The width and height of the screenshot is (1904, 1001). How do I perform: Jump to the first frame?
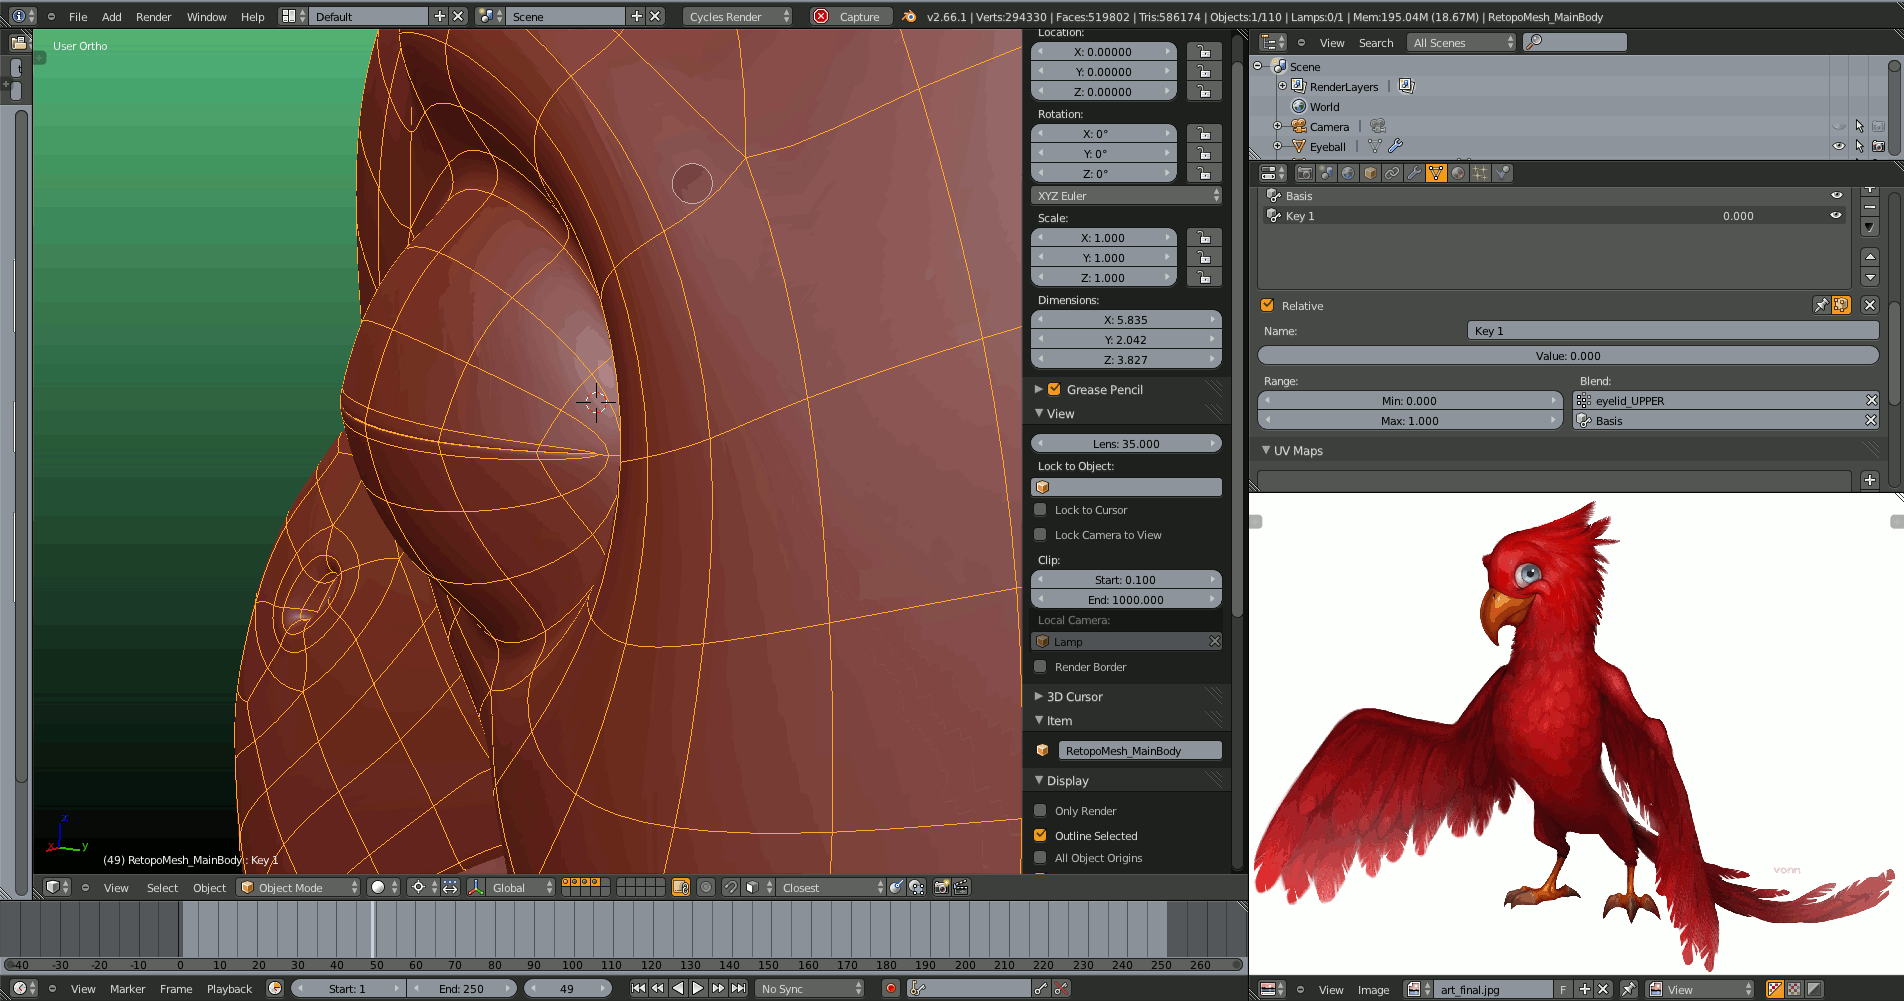638,988
